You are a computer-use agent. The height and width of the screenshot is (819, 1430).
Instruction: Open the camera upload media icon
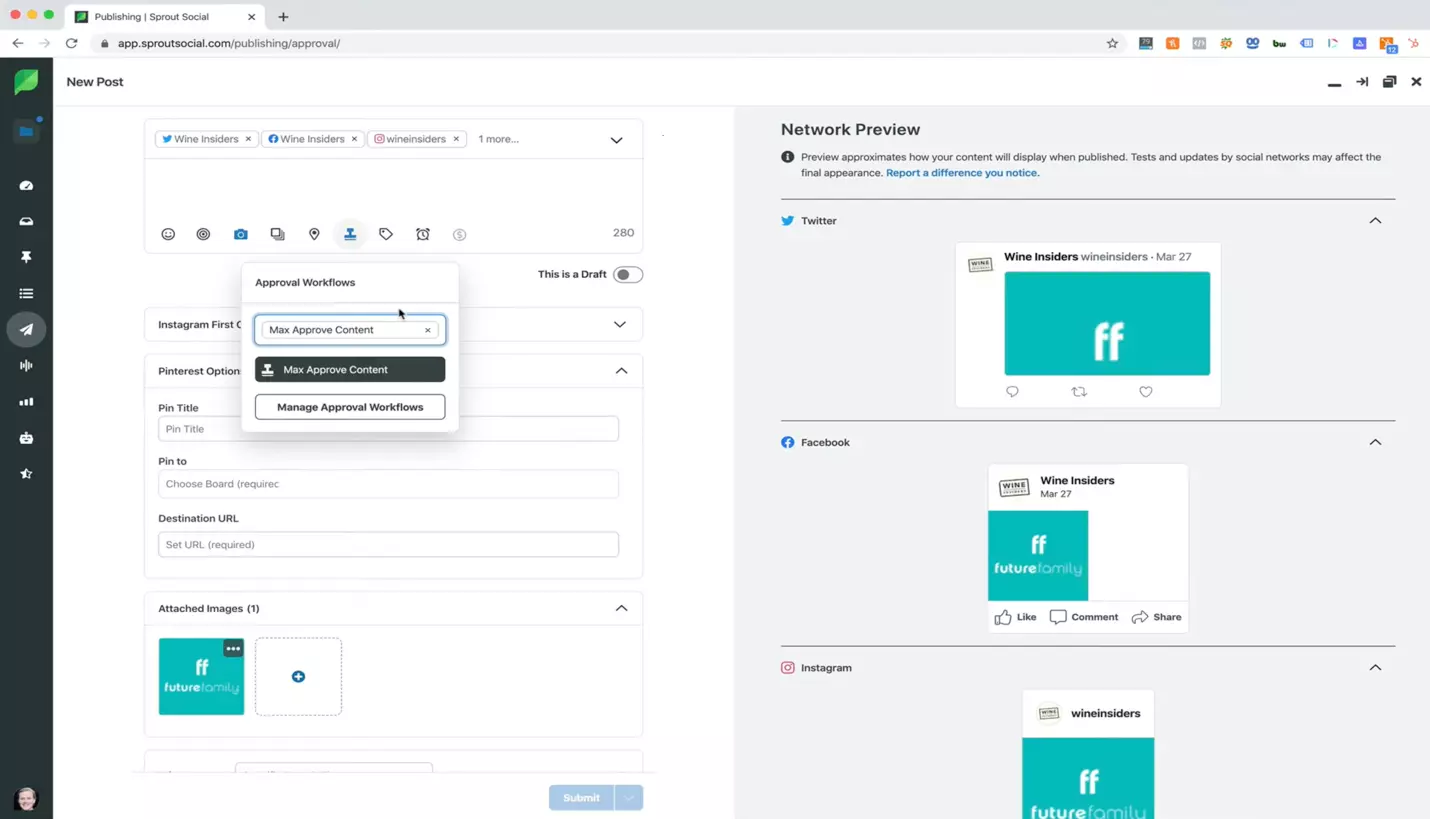click(241, 234)
